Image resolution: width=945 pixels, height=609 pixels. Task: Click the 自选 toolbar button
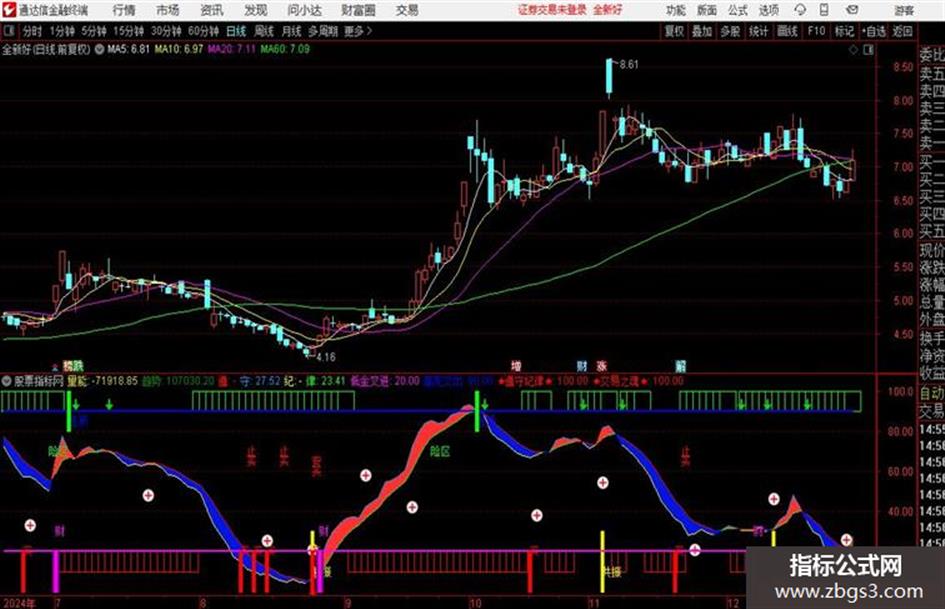[x=873, y=31]
